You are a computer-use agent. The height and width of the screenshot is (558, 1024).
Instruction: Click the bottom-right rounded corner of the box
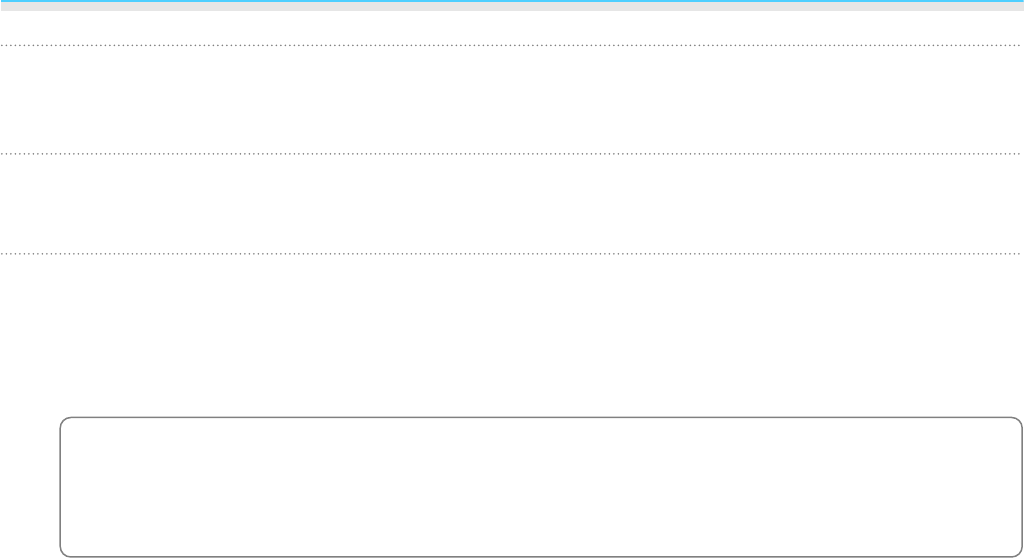[1019, 553]
